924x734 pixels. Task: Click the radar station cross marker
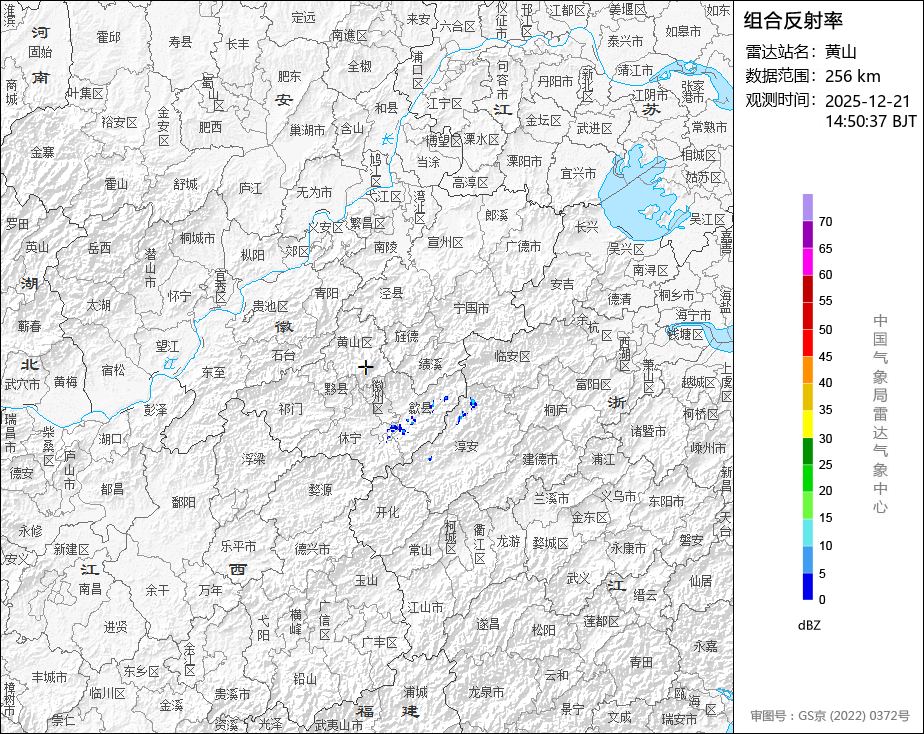click(x=366, y=367)
